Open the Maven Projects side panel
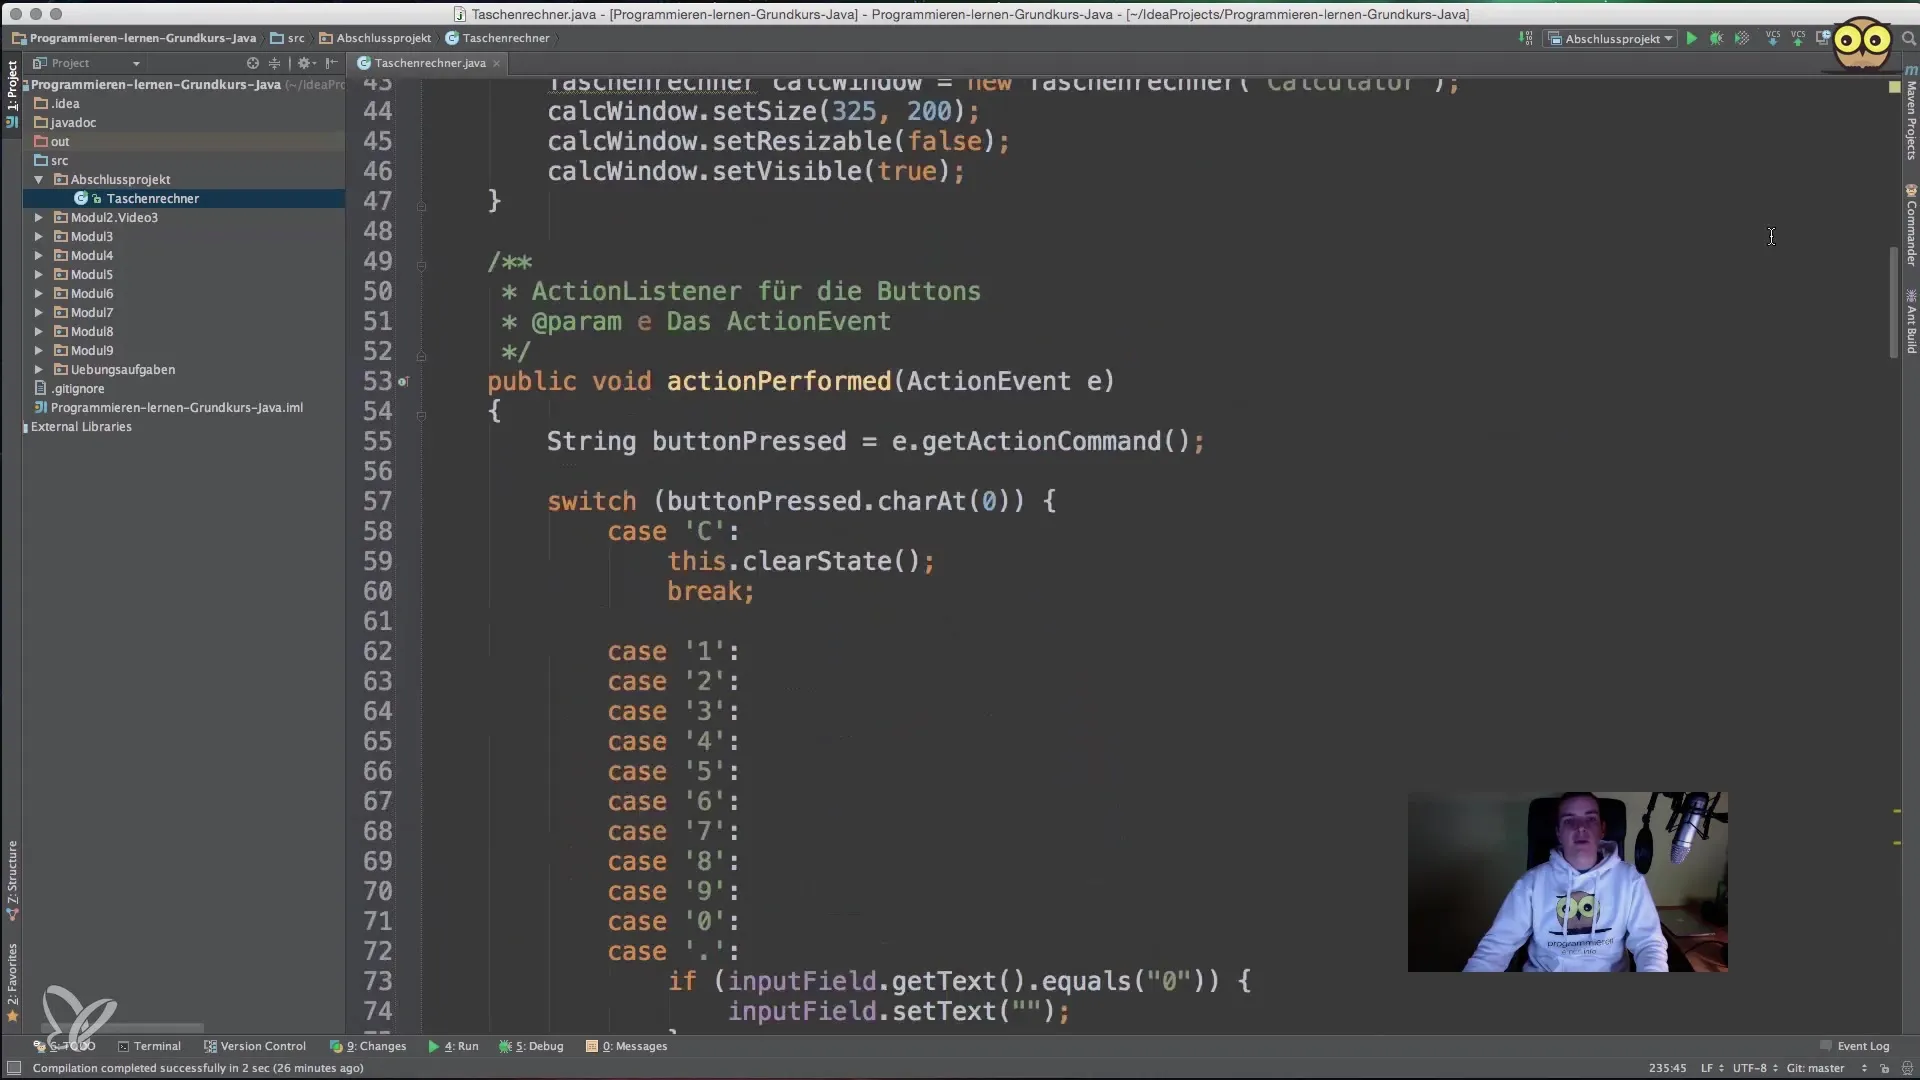1920x1080 pixels. 1910,113
